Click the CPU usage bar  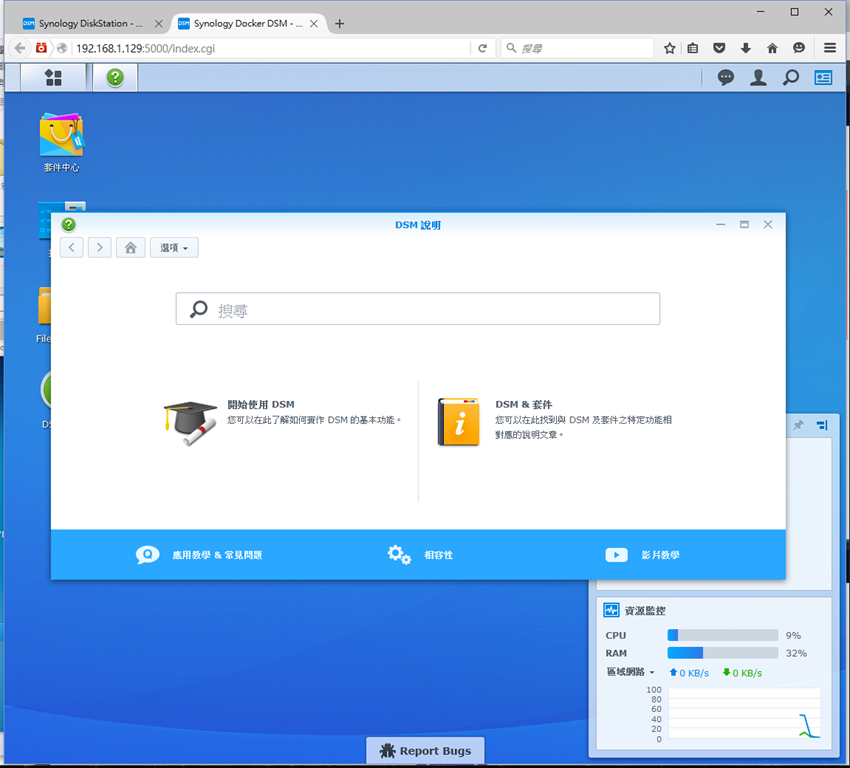click(x=723, y=635)
